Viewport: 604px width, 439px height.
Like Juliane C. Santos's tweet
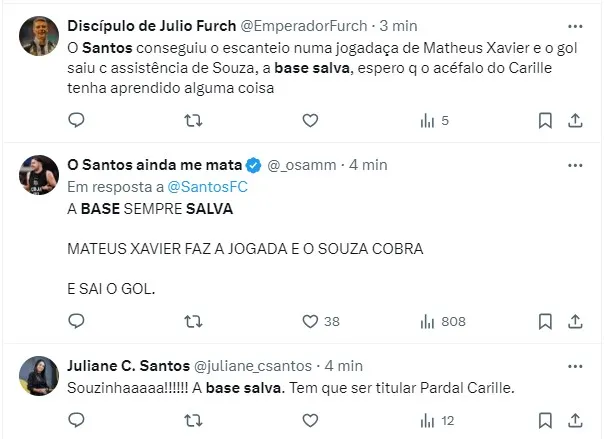pos(310,420)
